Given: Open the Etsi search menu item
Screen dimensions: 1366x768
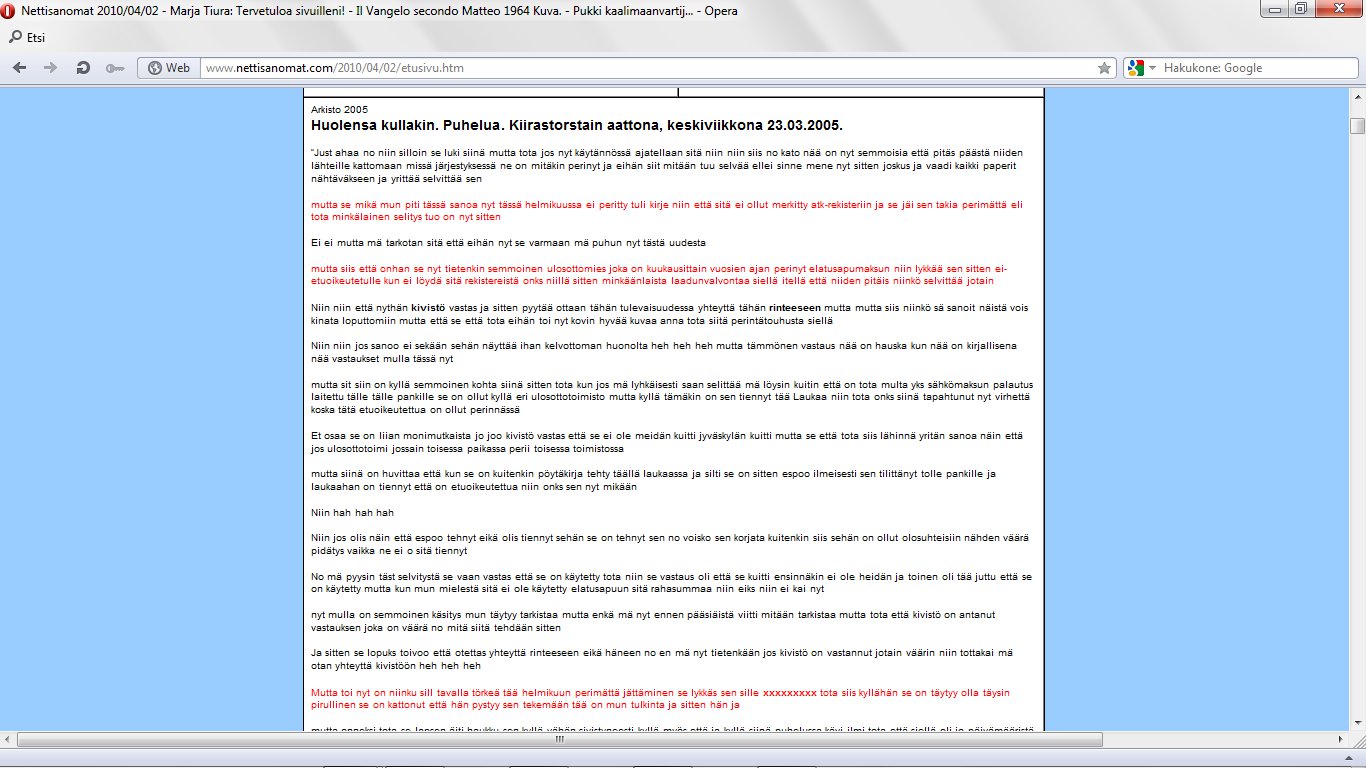Looking at the screenshot, I should [36, 38].
